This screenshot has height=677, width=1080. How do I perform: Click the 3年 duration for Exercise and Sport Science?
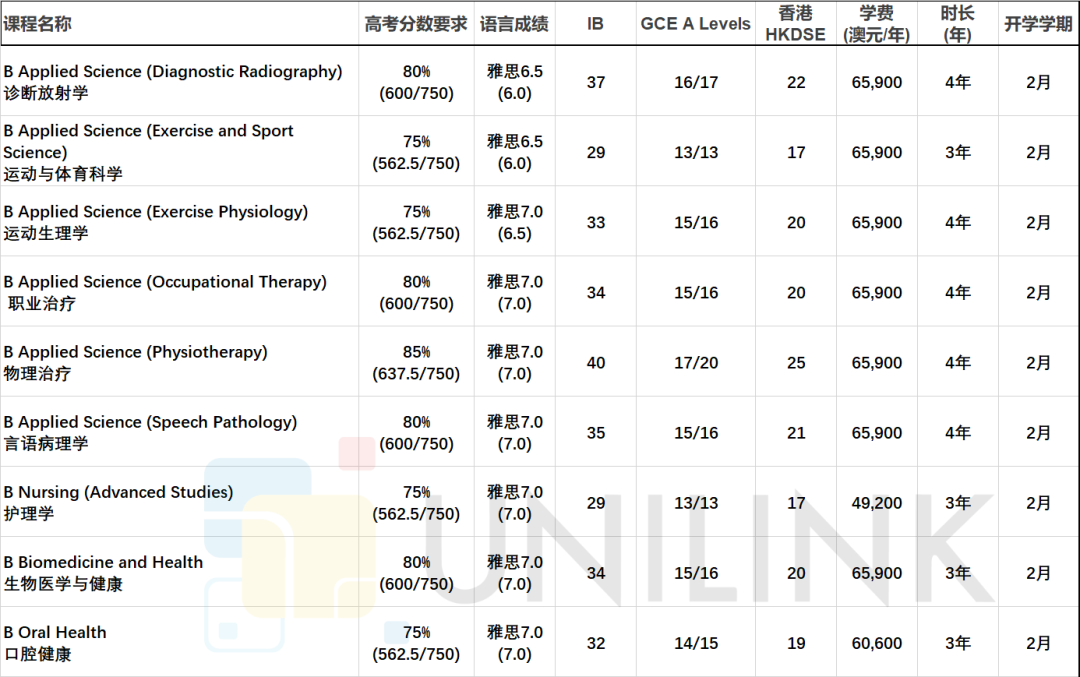click(957, 152)
